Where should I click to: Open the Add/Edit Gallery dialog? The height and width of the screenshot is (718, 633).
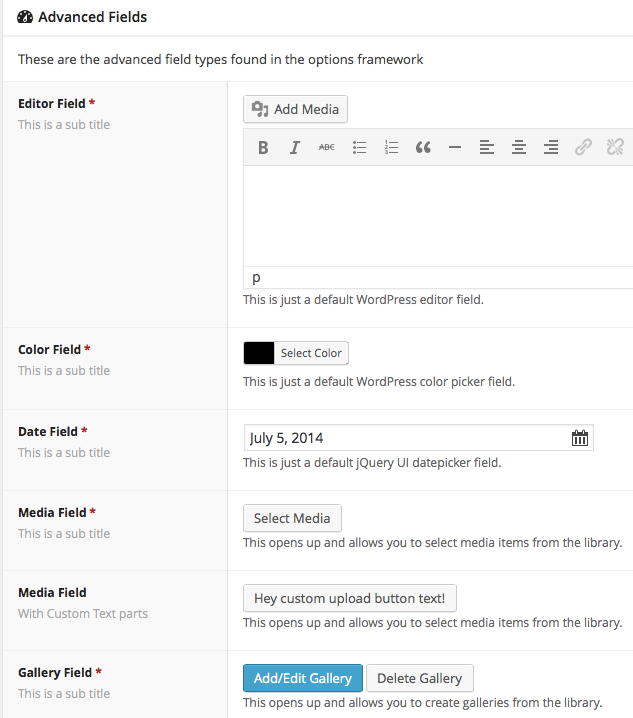[x=302, y=678]
